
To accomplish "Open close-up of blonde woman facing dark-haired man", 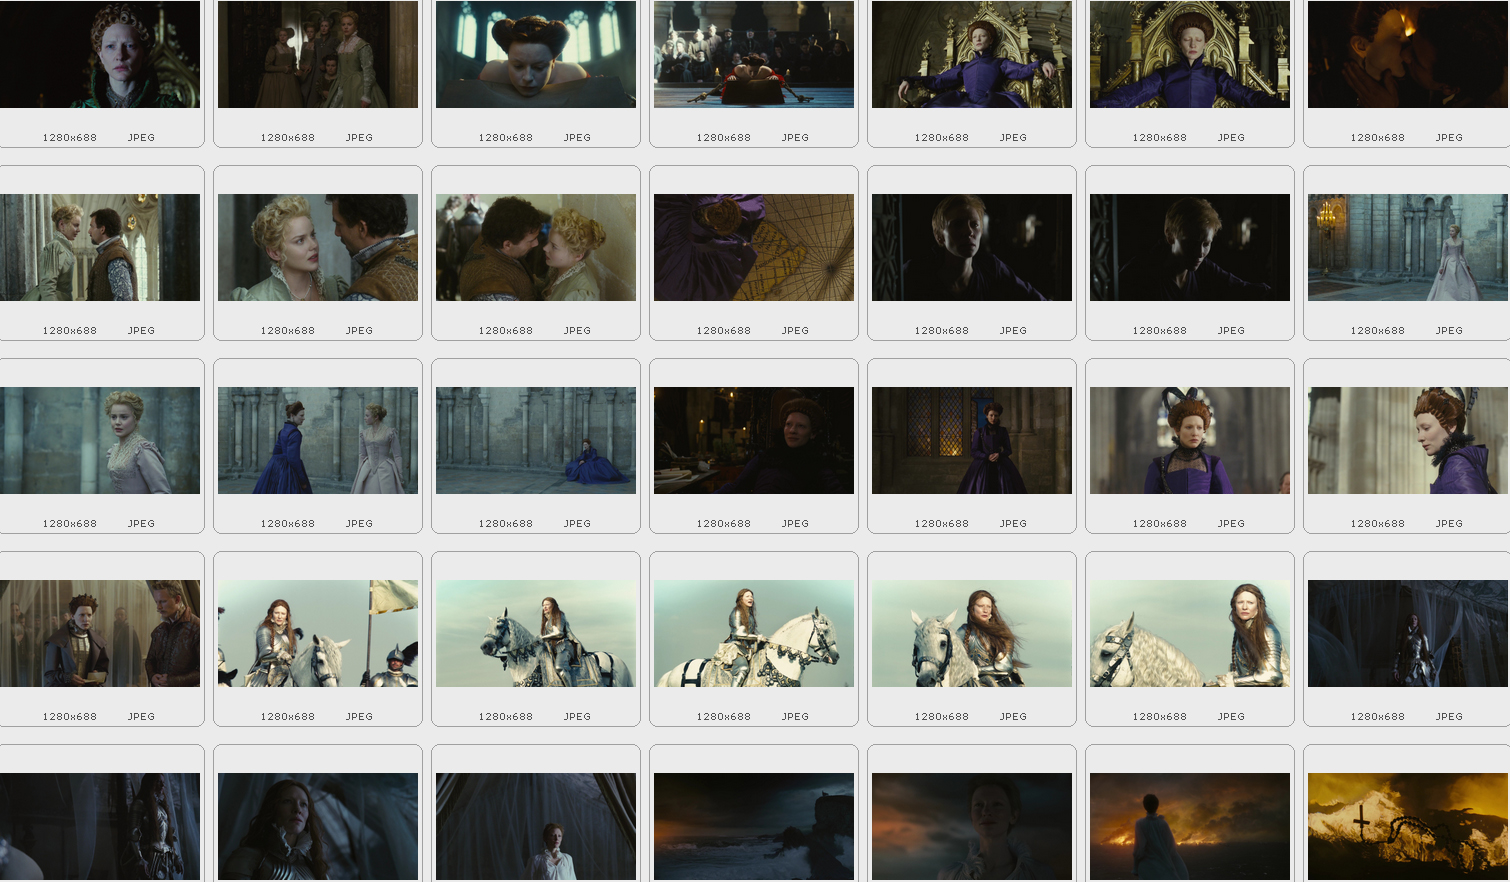I will click(x=318, y=247).
